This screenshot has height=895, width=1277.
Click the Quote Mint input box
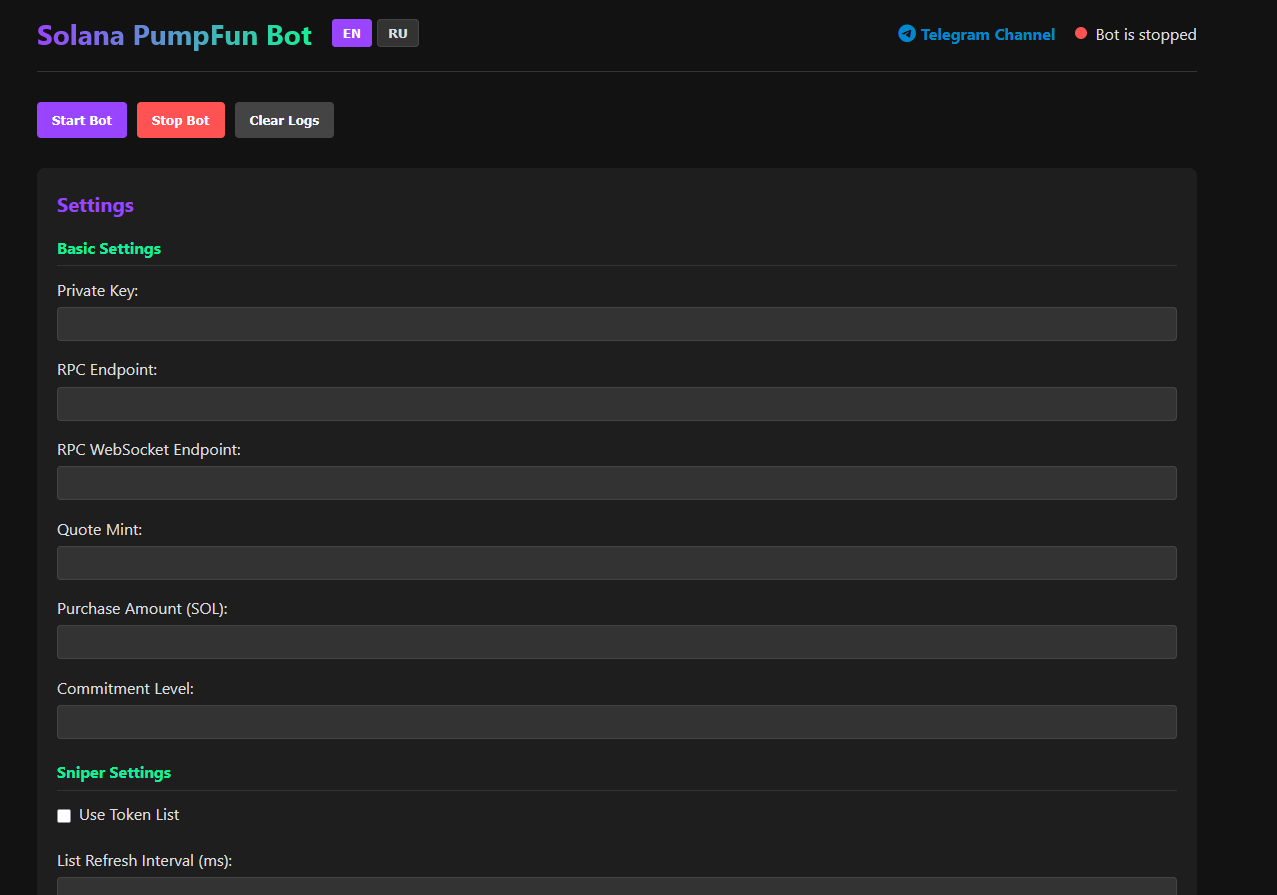pos(617,563)
